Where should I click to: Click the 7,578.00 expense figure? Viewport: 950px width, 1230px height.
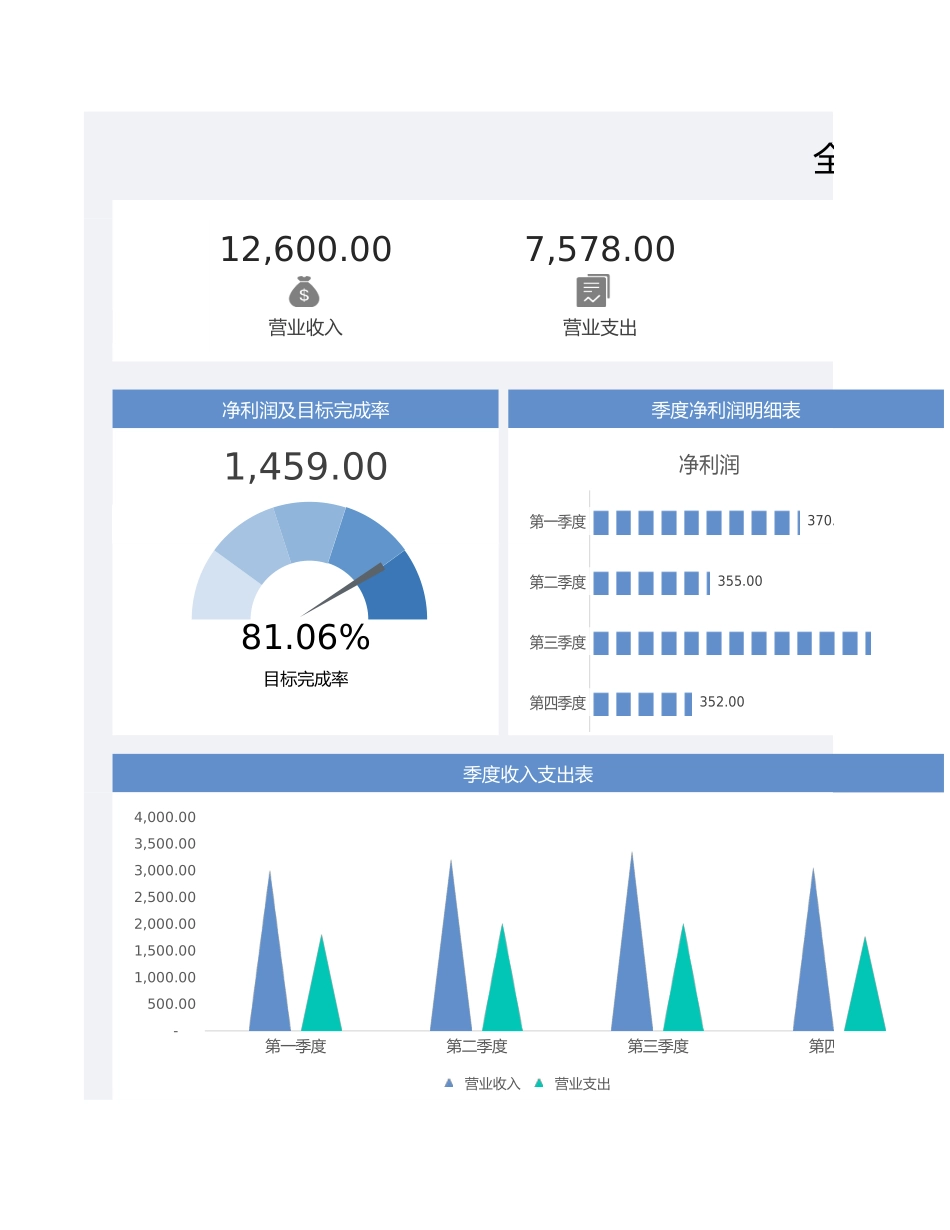pyautogui.click(x=600, y=250)
